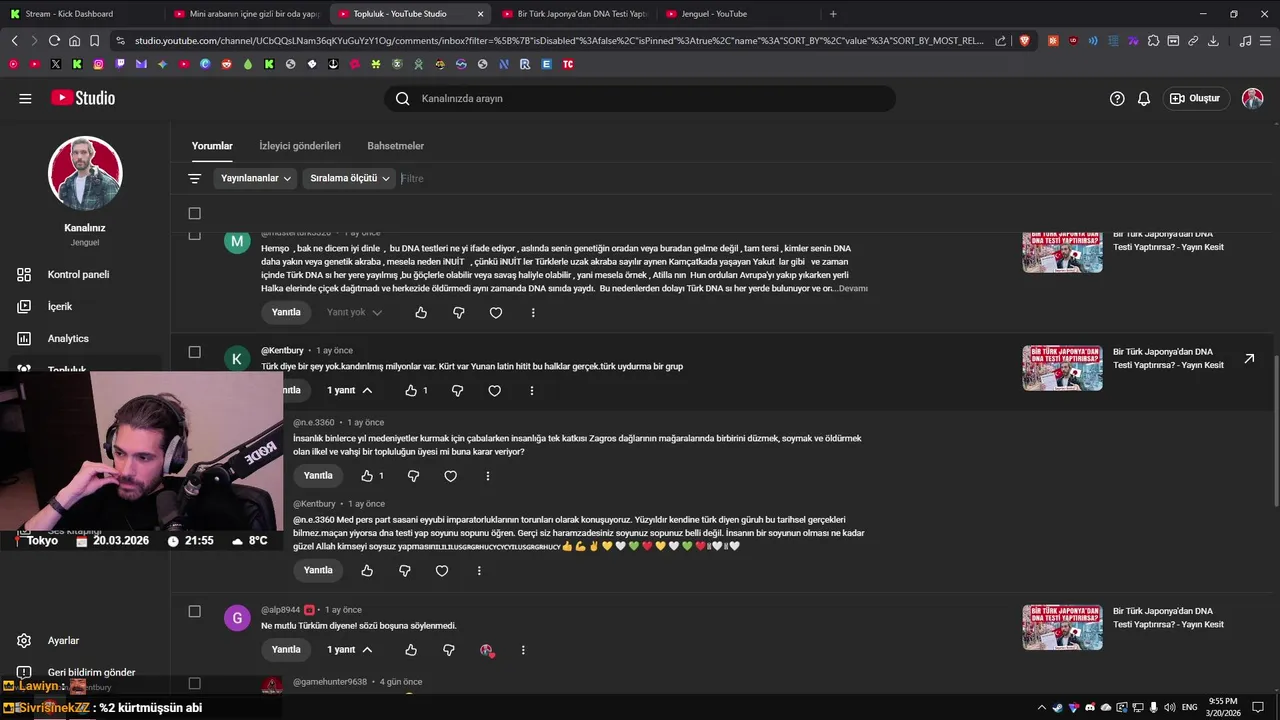
Task: Click the ENG language indicator in the taskbar
Action: tap(1189, 707)
